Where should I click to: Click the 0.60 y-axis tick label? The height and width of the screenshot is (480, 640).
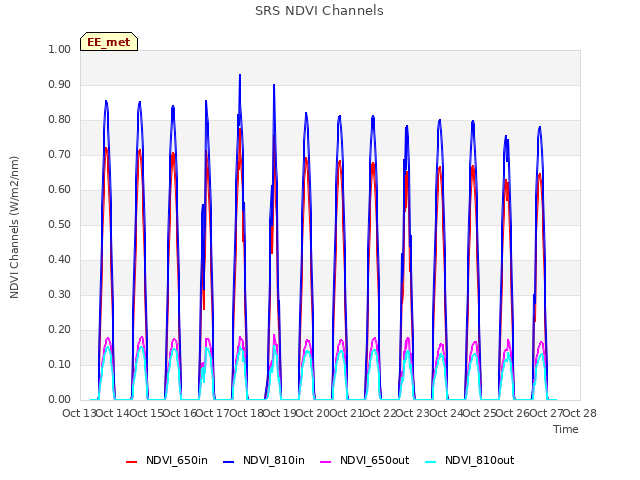pos(59,189)
